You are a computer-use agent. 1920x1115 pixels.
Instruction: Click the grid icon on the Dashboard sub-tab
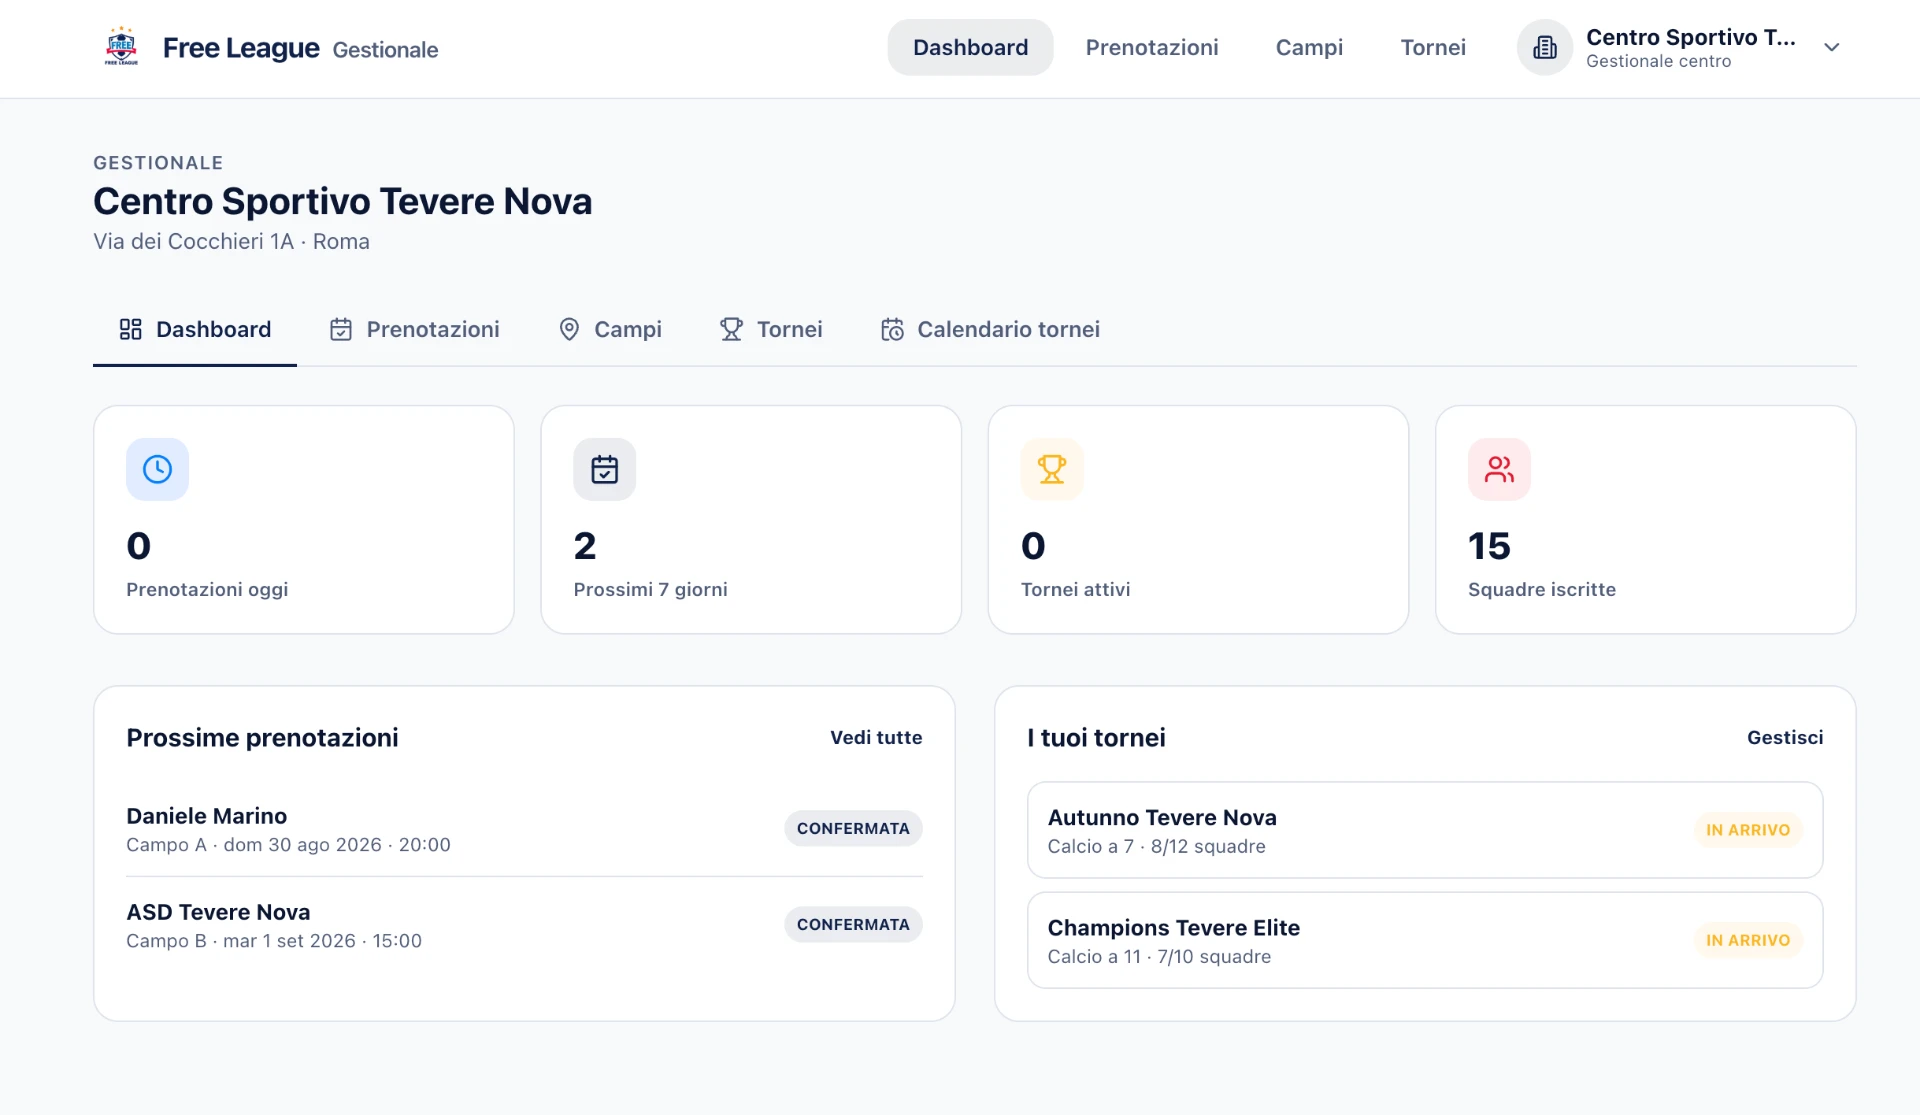131,329
